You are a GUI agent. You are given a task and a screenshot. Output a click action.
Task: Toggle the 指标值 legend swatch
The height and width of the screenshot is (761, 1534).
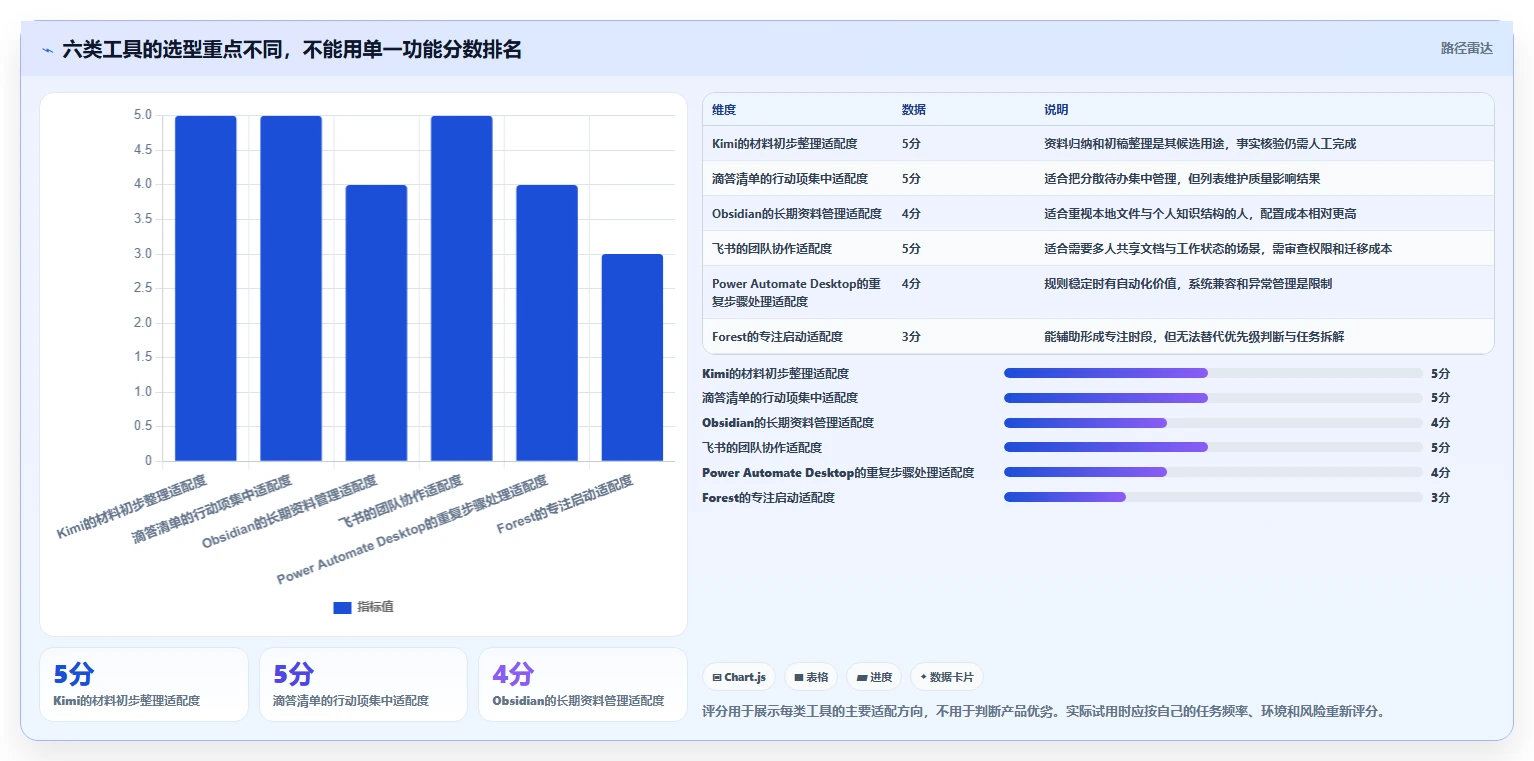(x=342, y=607)
